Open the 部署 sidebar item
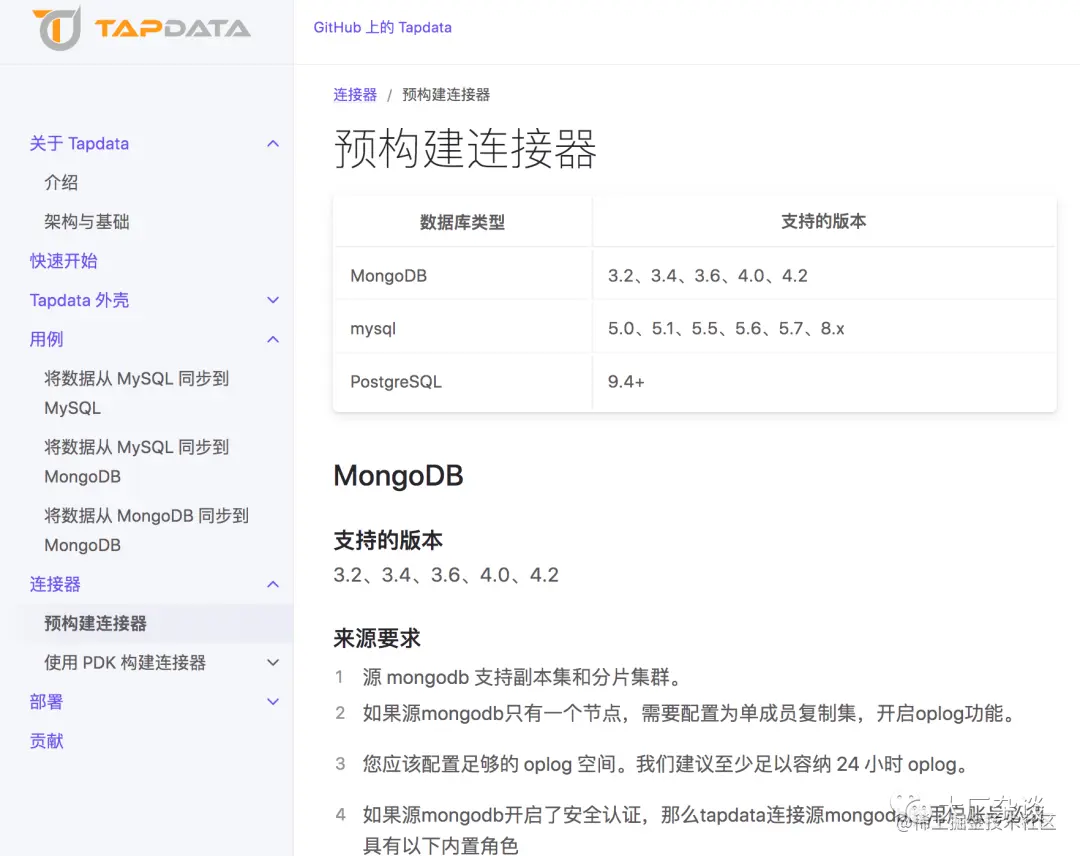 click(46, 702)
